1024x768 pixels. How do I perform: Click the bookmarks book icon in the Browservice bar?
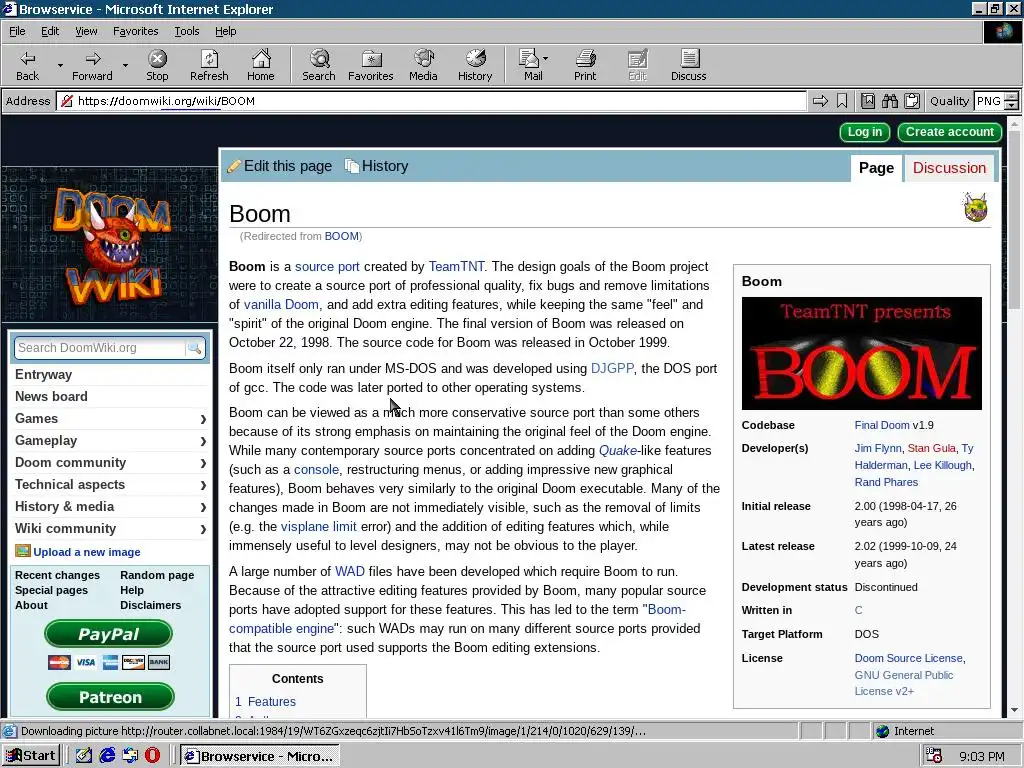[867, 101]
